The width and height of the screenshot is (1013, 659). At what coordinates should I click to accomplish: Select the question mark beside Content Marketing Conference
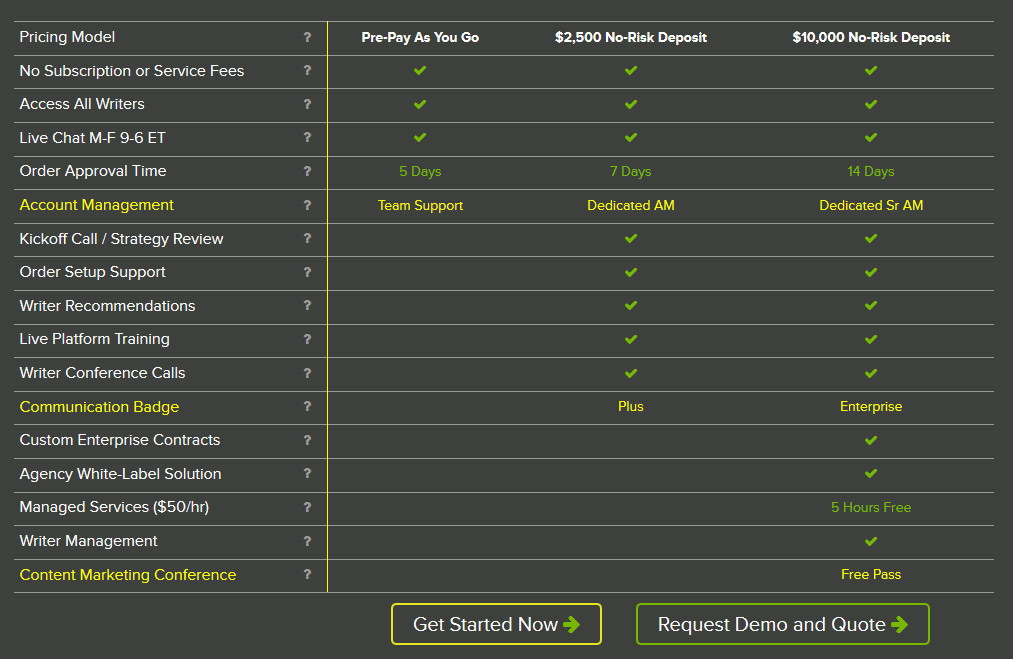307,575
